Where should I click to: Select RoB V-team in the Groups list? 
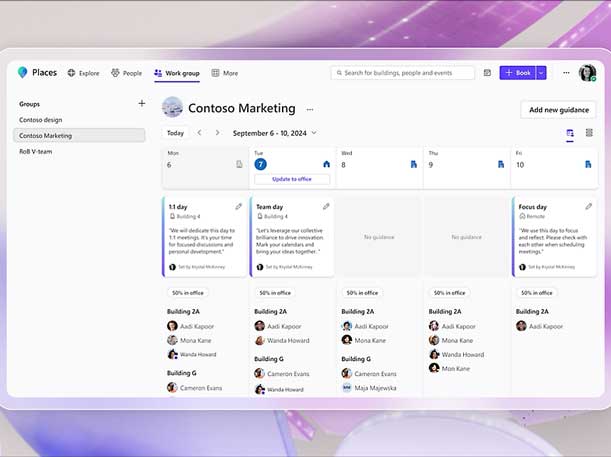(36, 151)
